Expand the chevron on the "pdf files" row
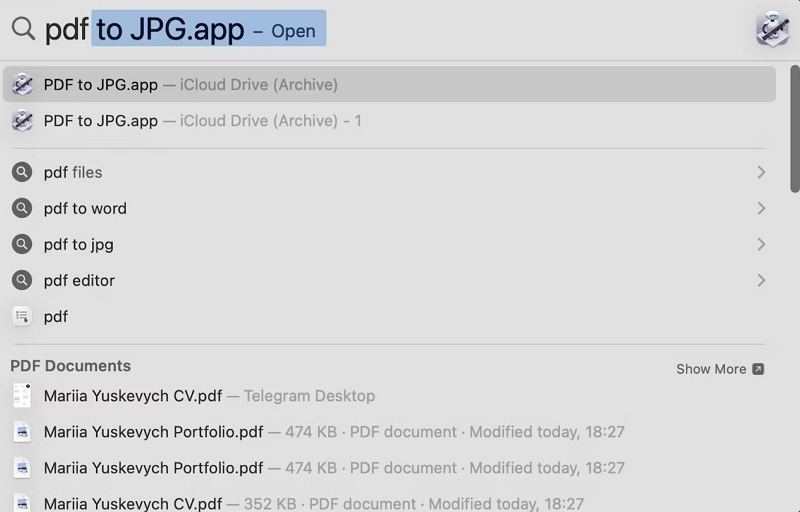This screenshot has width=800, height=512. 761,172
